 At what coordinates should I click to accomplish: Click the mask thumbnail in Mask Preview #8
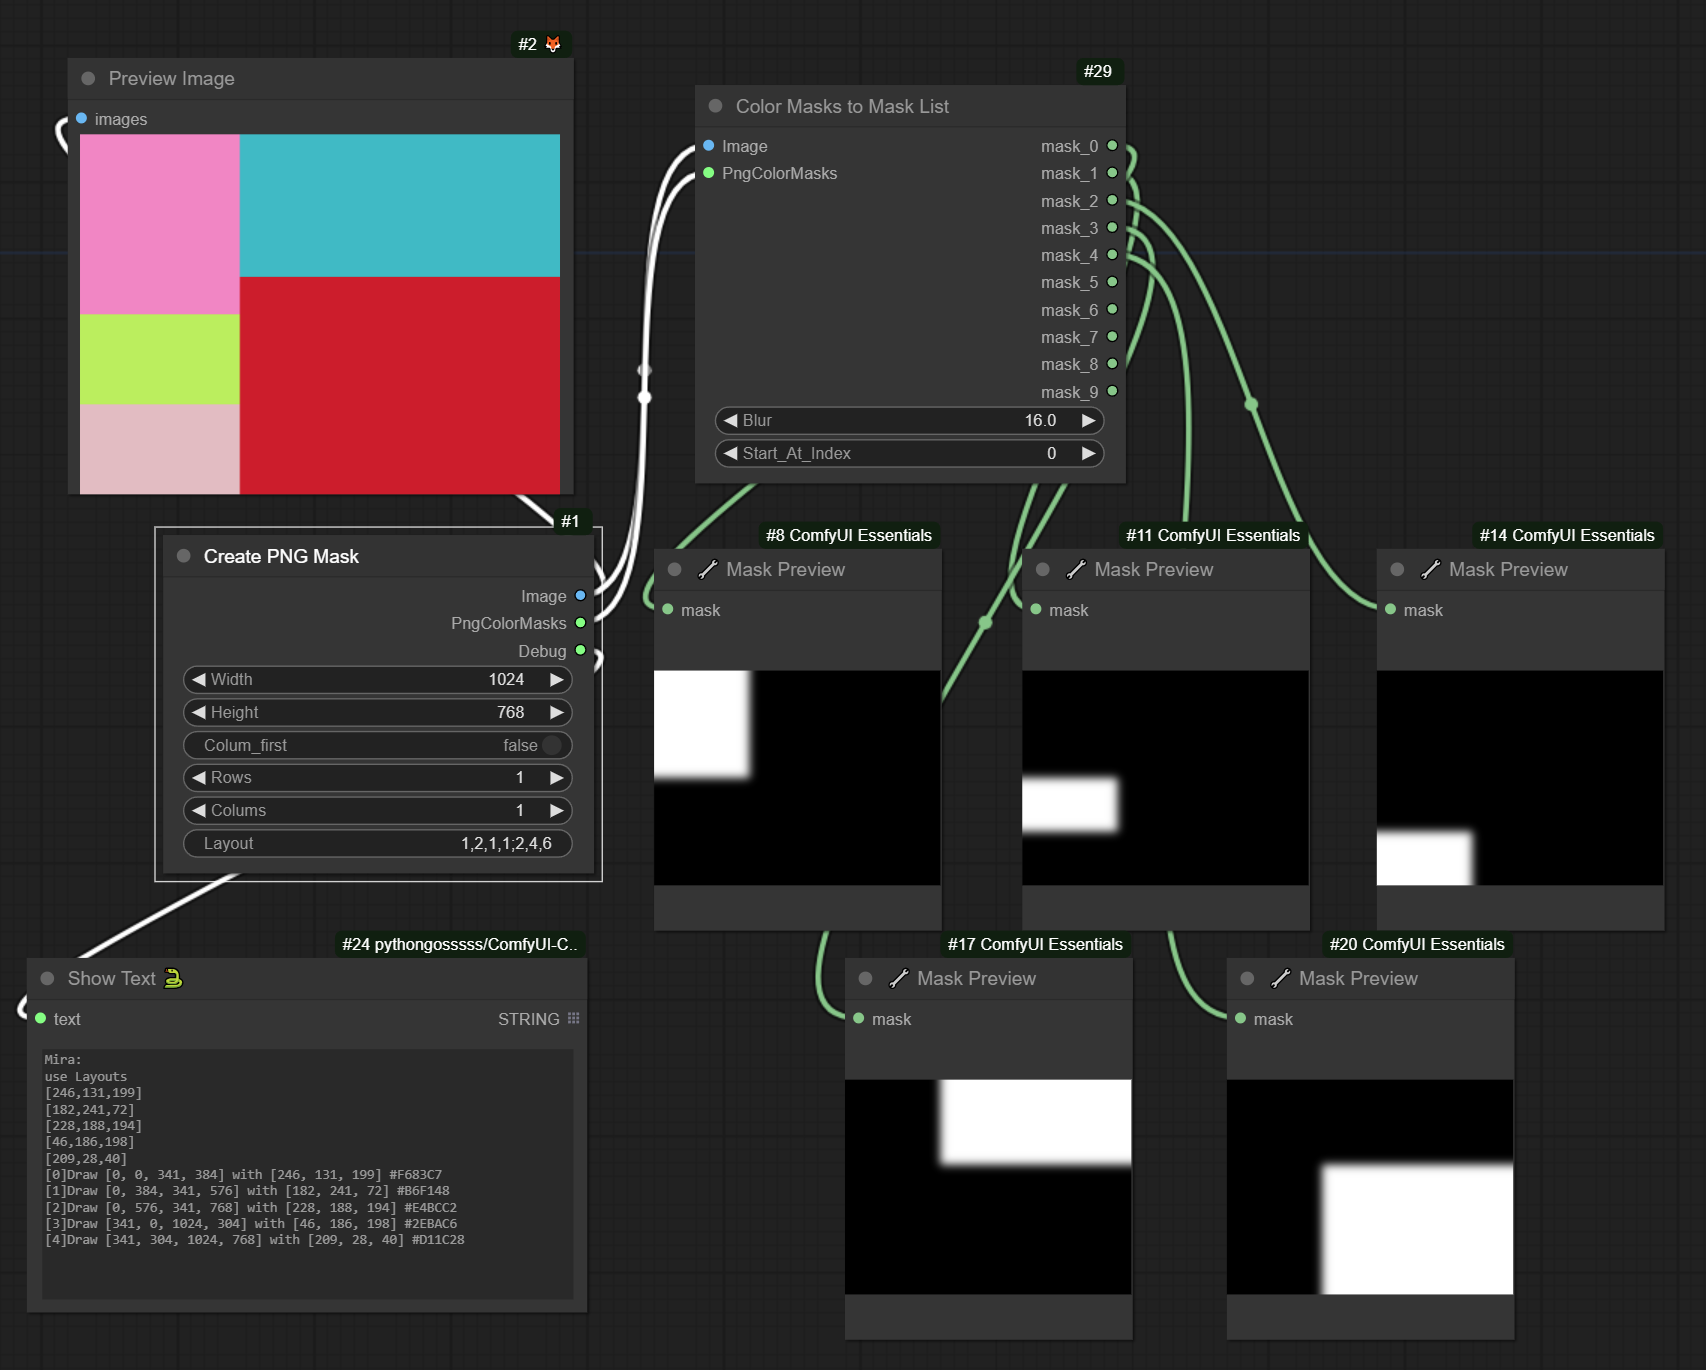point(797,778)
